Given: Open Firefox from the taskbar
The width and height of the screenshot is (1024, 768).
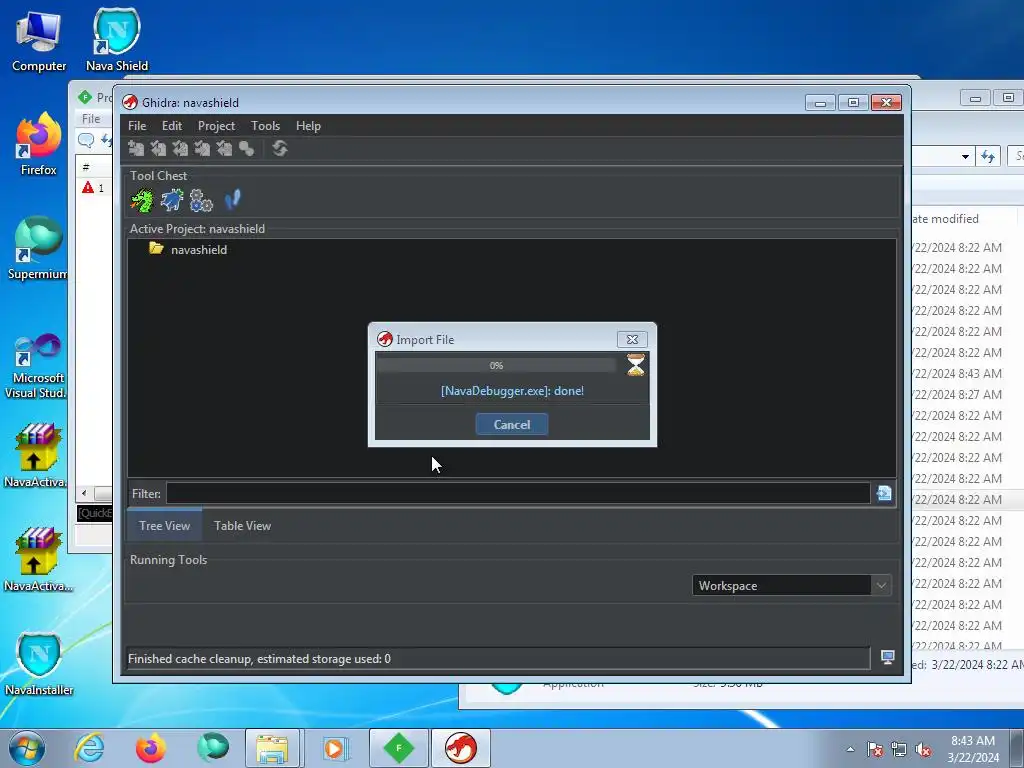Looking at the screenshot, I should (151, 748).
